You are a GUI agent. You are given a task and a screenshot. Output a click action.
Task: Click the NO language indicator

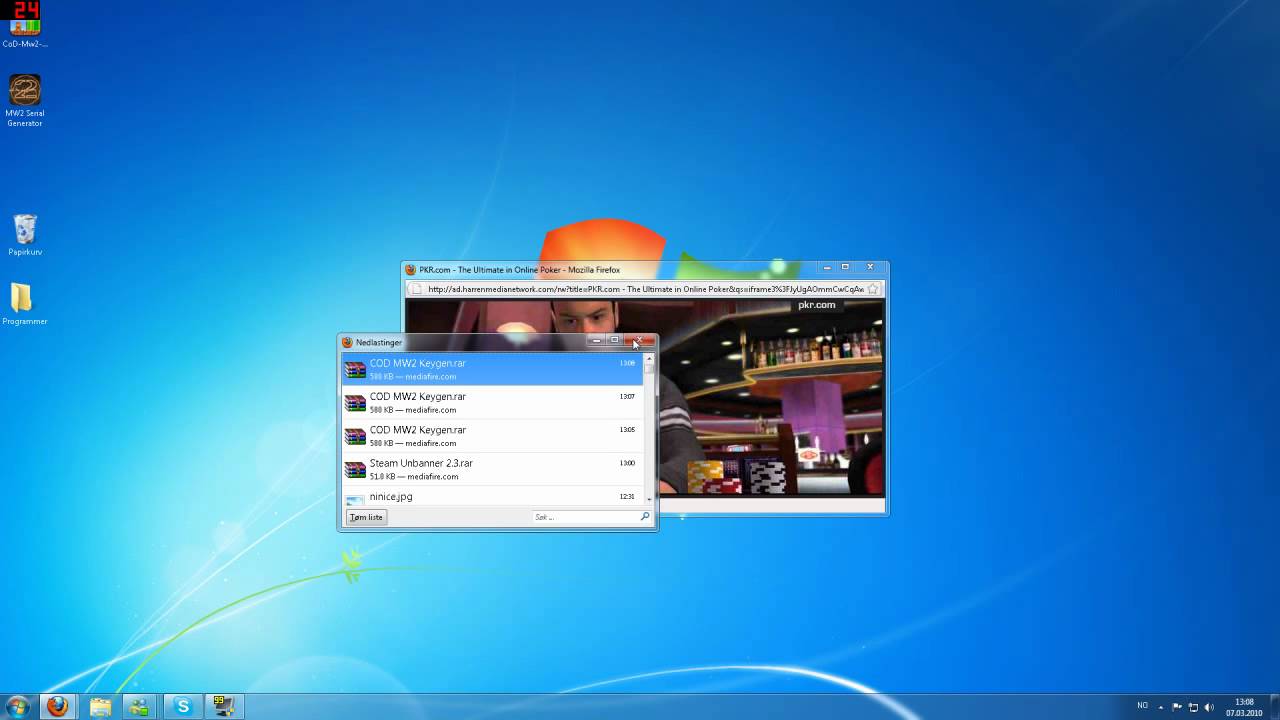tap(1142, 706)
